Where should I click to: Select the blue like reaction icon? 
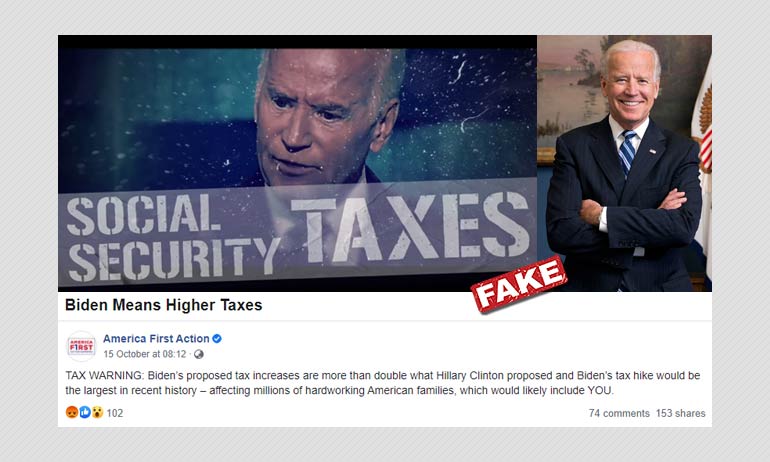tap(84, 412)
